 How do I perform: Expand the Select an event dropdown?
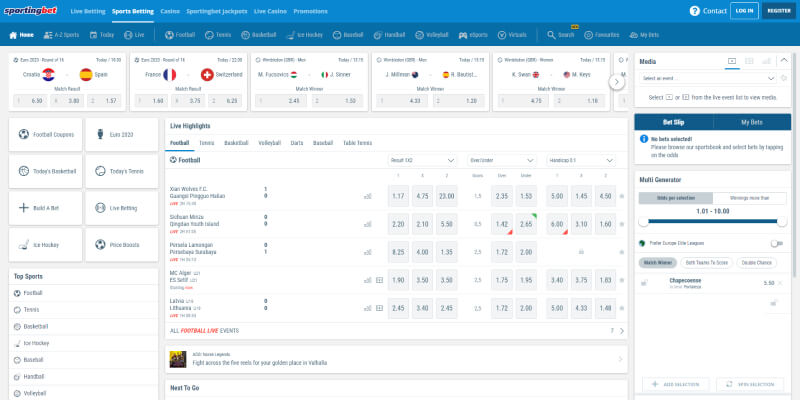pos(708,79)
